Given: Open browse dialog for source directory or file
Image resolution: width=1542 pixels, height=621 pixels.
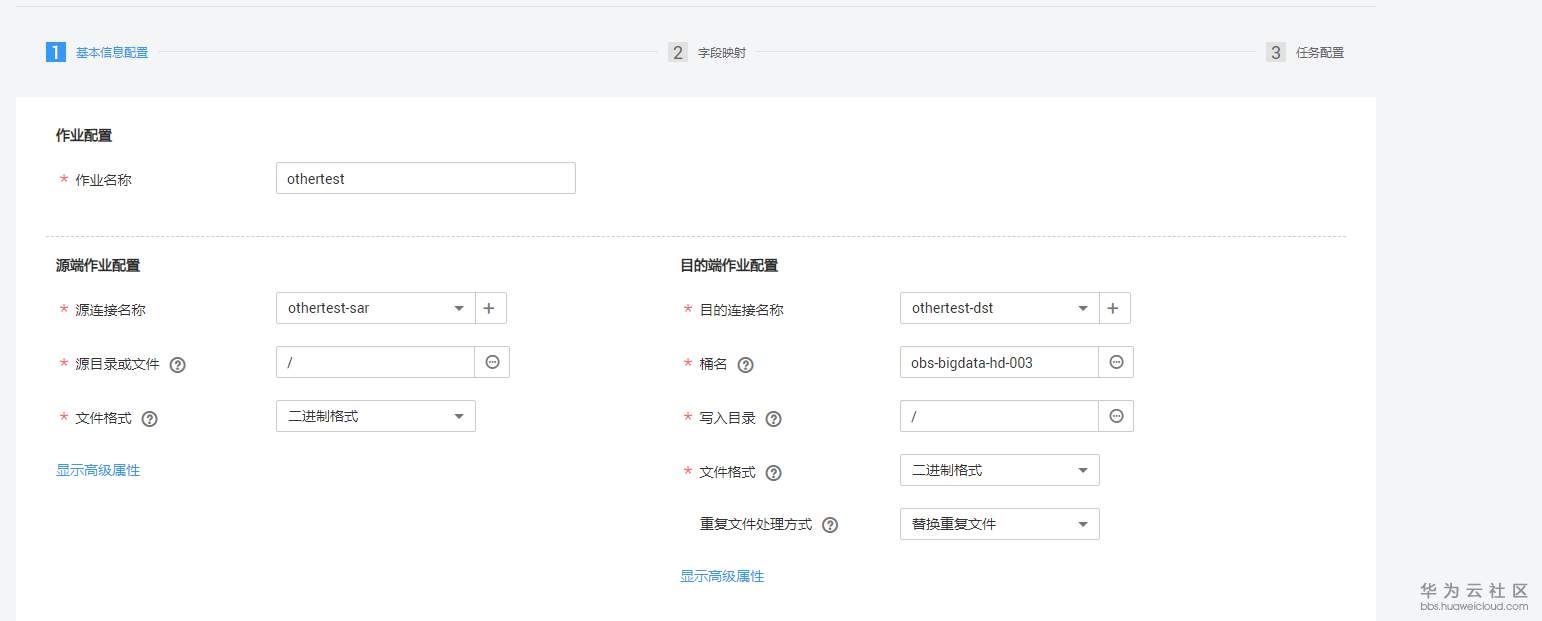Looking at the screenshot, I should point(492,362).
